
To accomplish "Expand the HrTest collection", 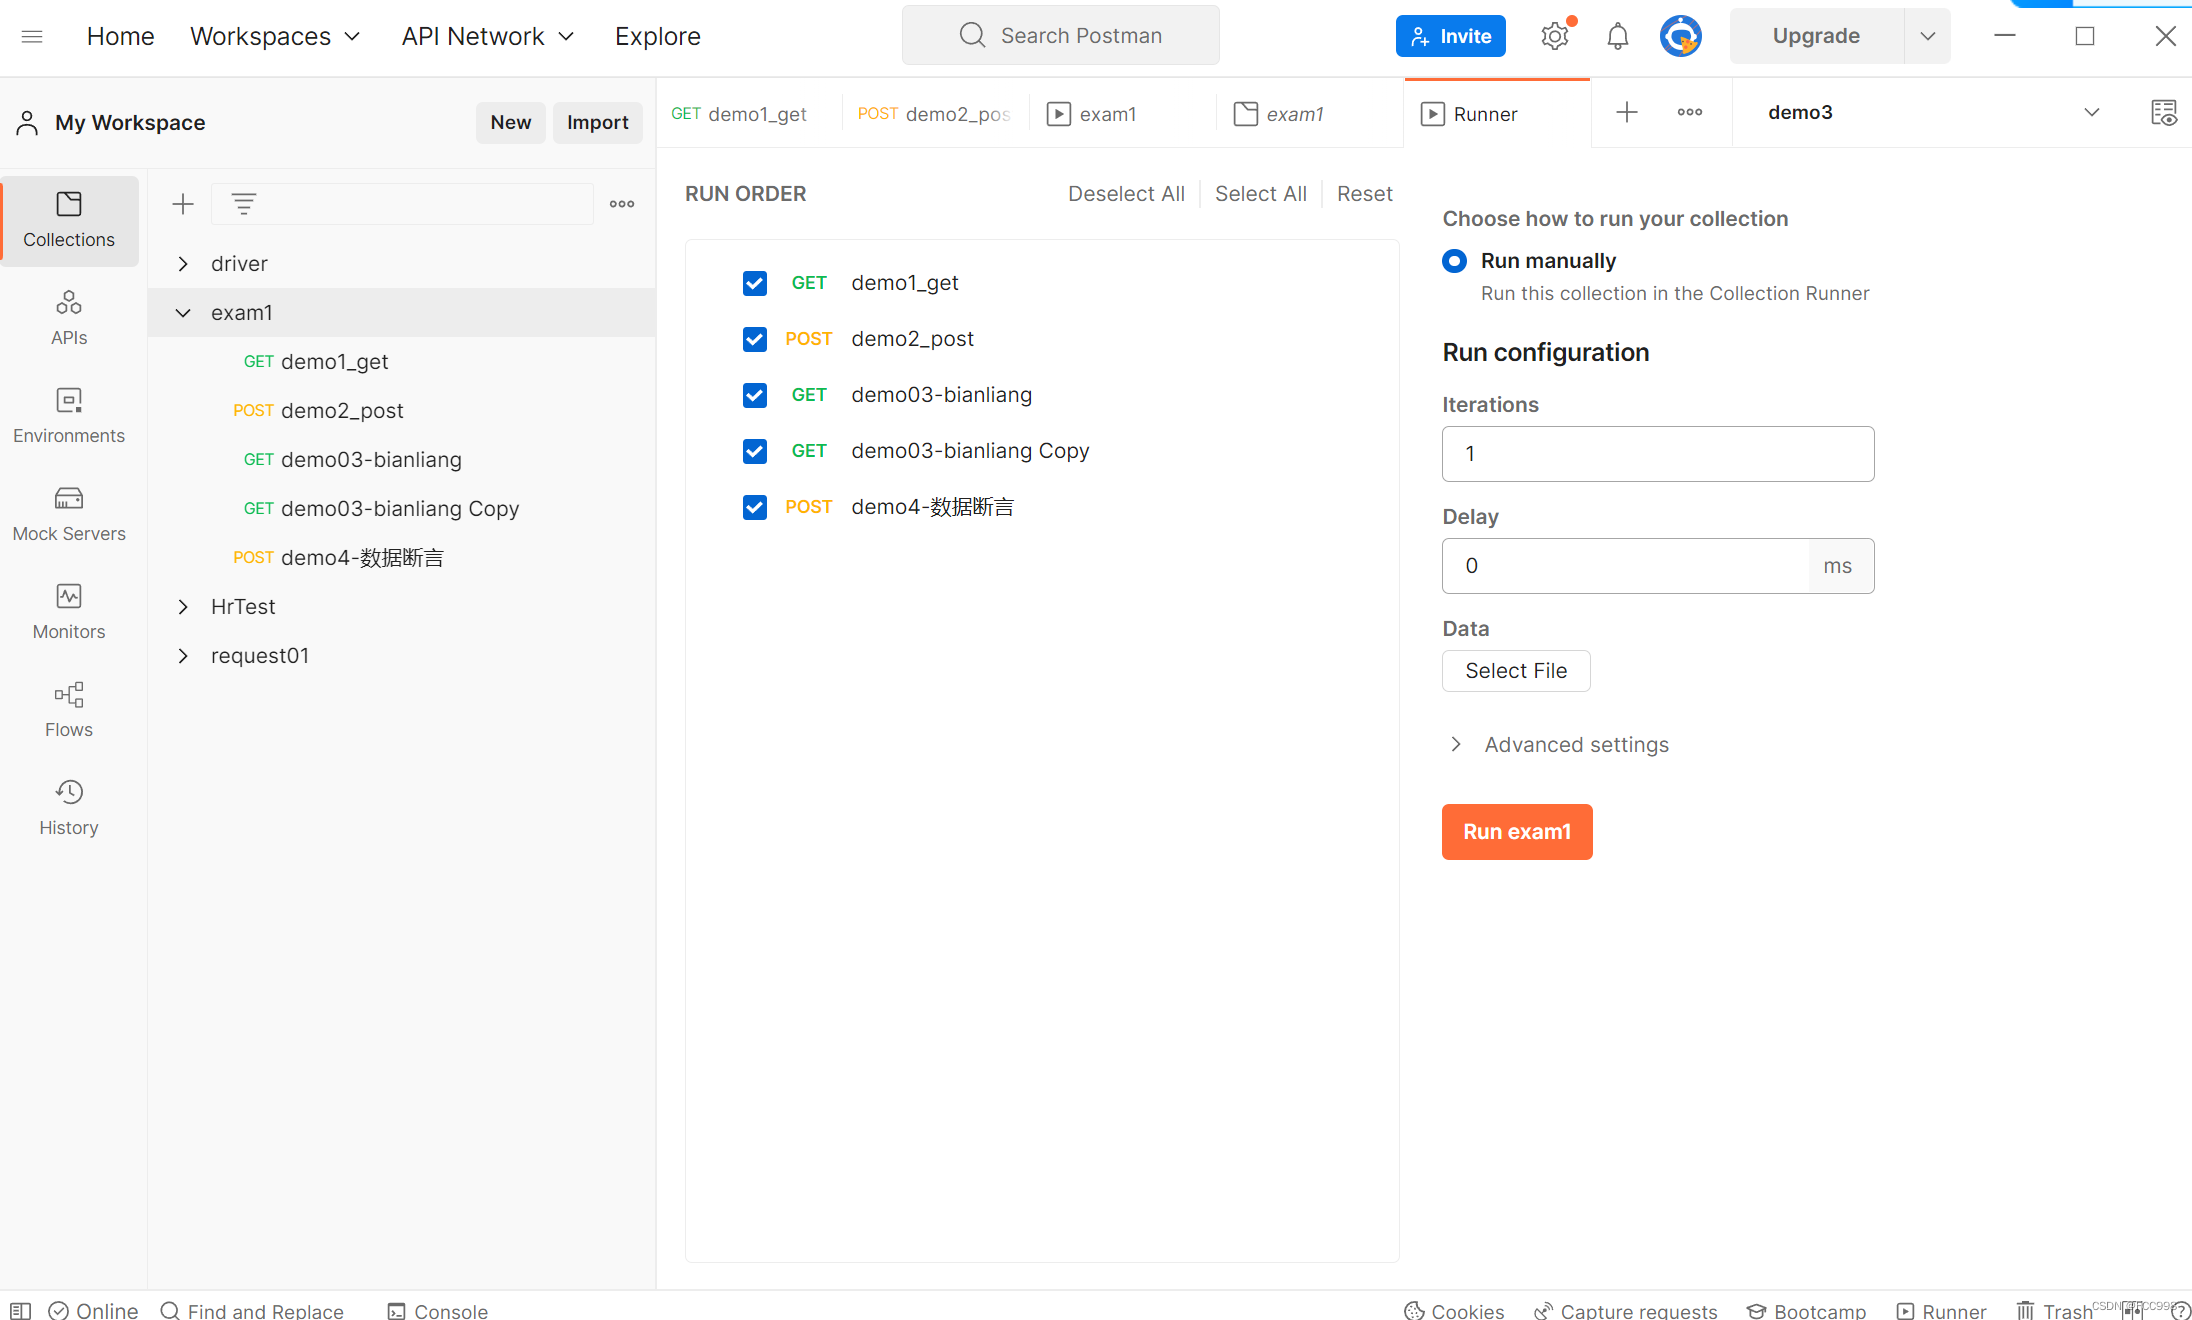I will click(183, 607).
